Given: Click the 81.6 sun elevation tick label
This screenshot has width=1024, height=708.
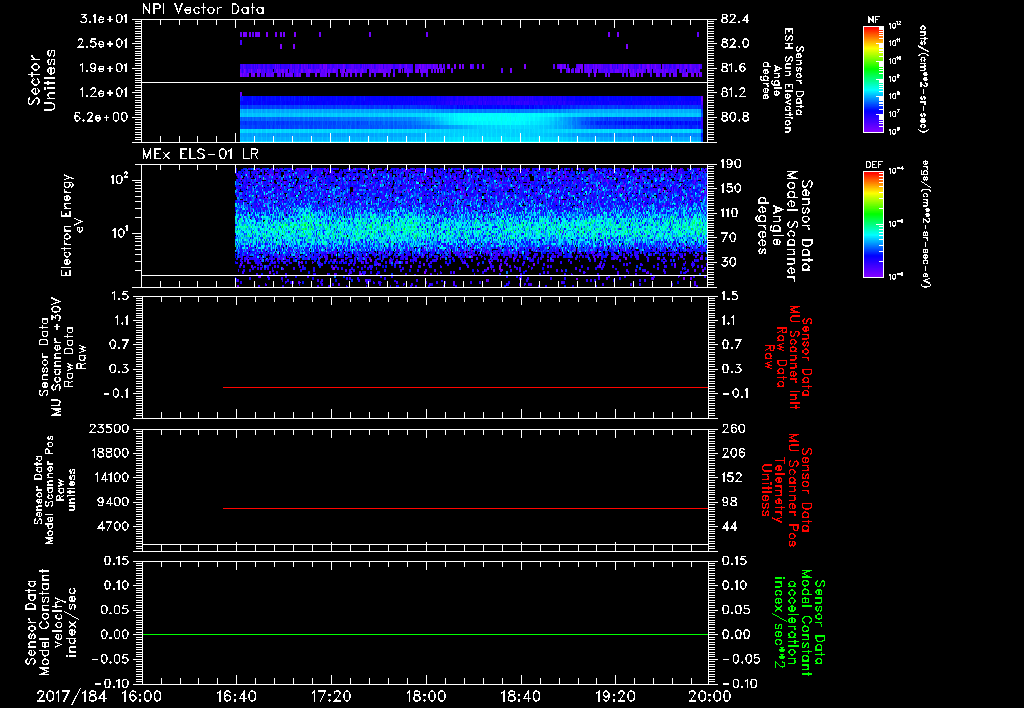Looking at the screenshot, I should coord(735,68).
